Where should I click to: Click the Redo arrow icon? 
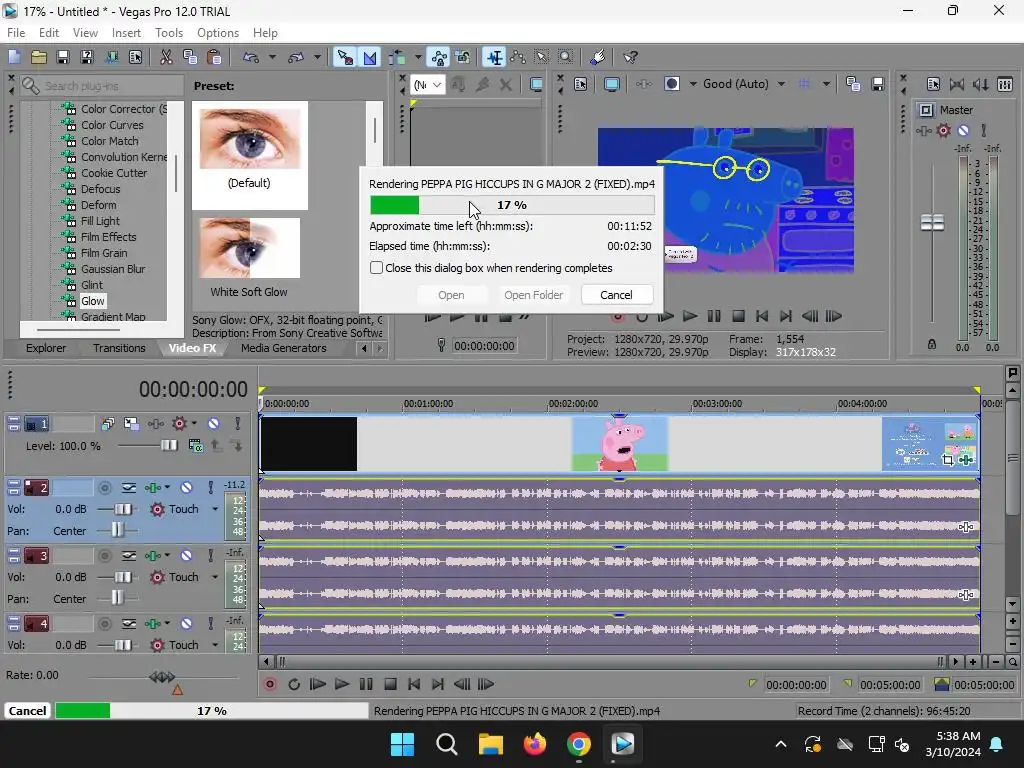point(296,57)
